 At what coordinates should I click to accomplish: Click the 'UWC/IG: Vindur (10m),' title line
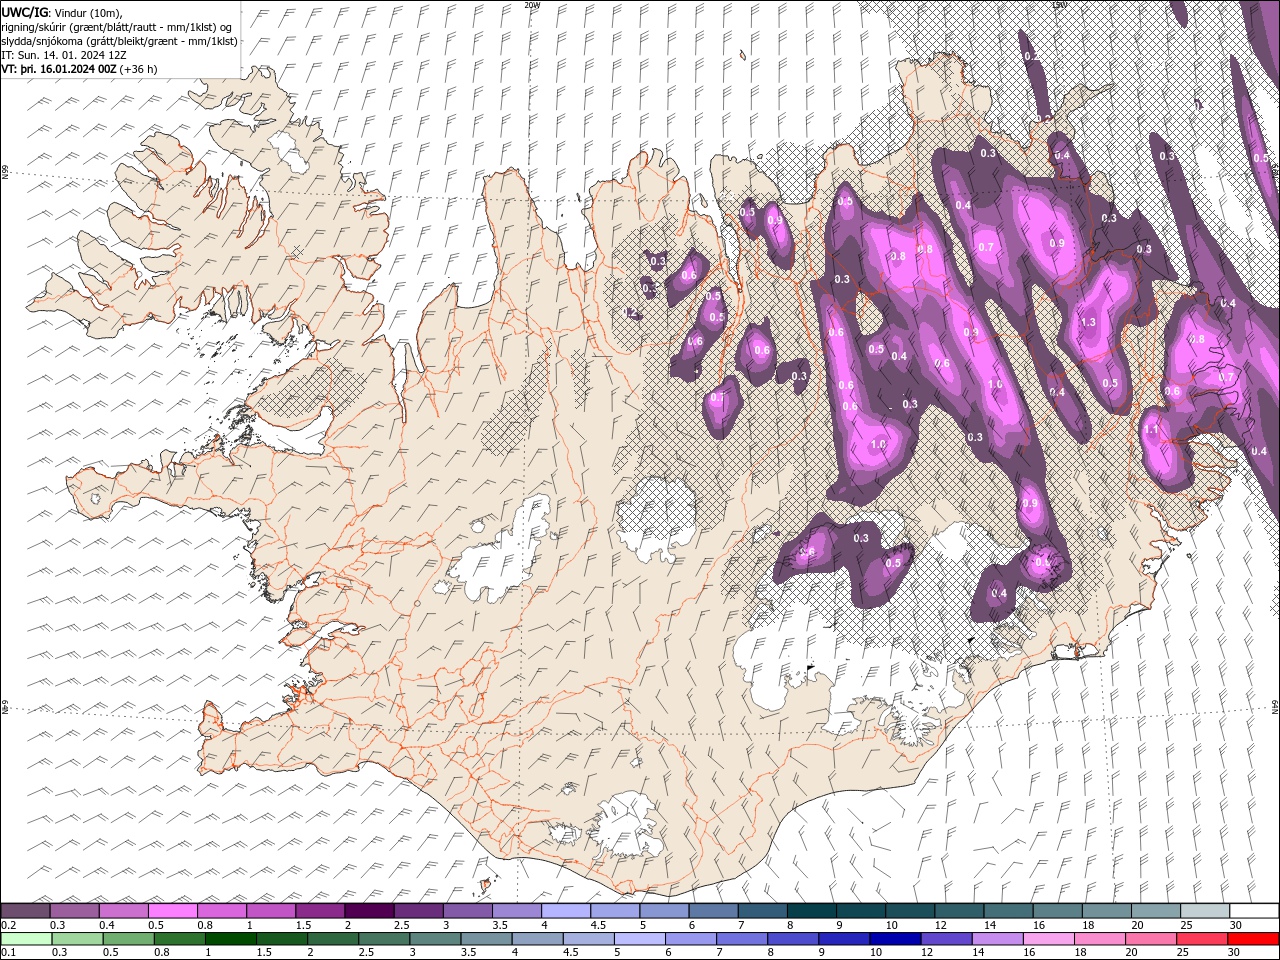point(62,12)
